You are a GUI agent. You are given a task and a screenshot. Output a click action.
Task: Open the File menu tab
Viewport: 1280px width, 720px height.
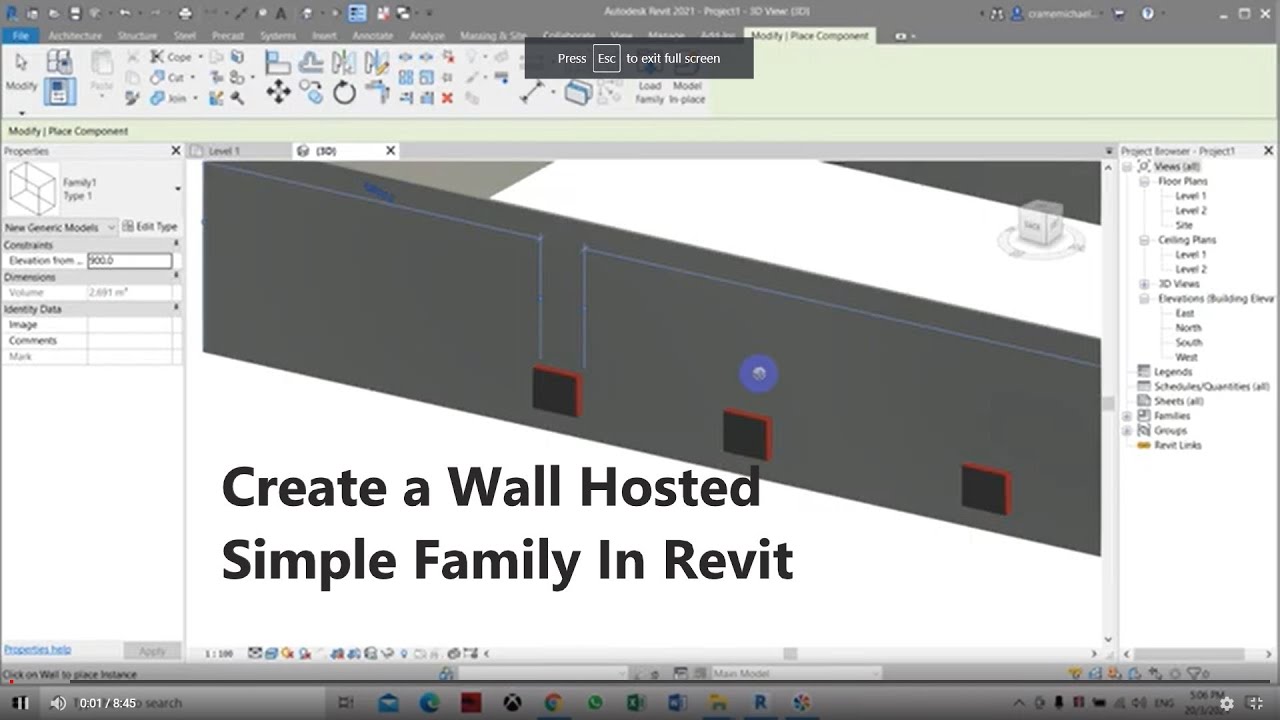coord(20,36)
